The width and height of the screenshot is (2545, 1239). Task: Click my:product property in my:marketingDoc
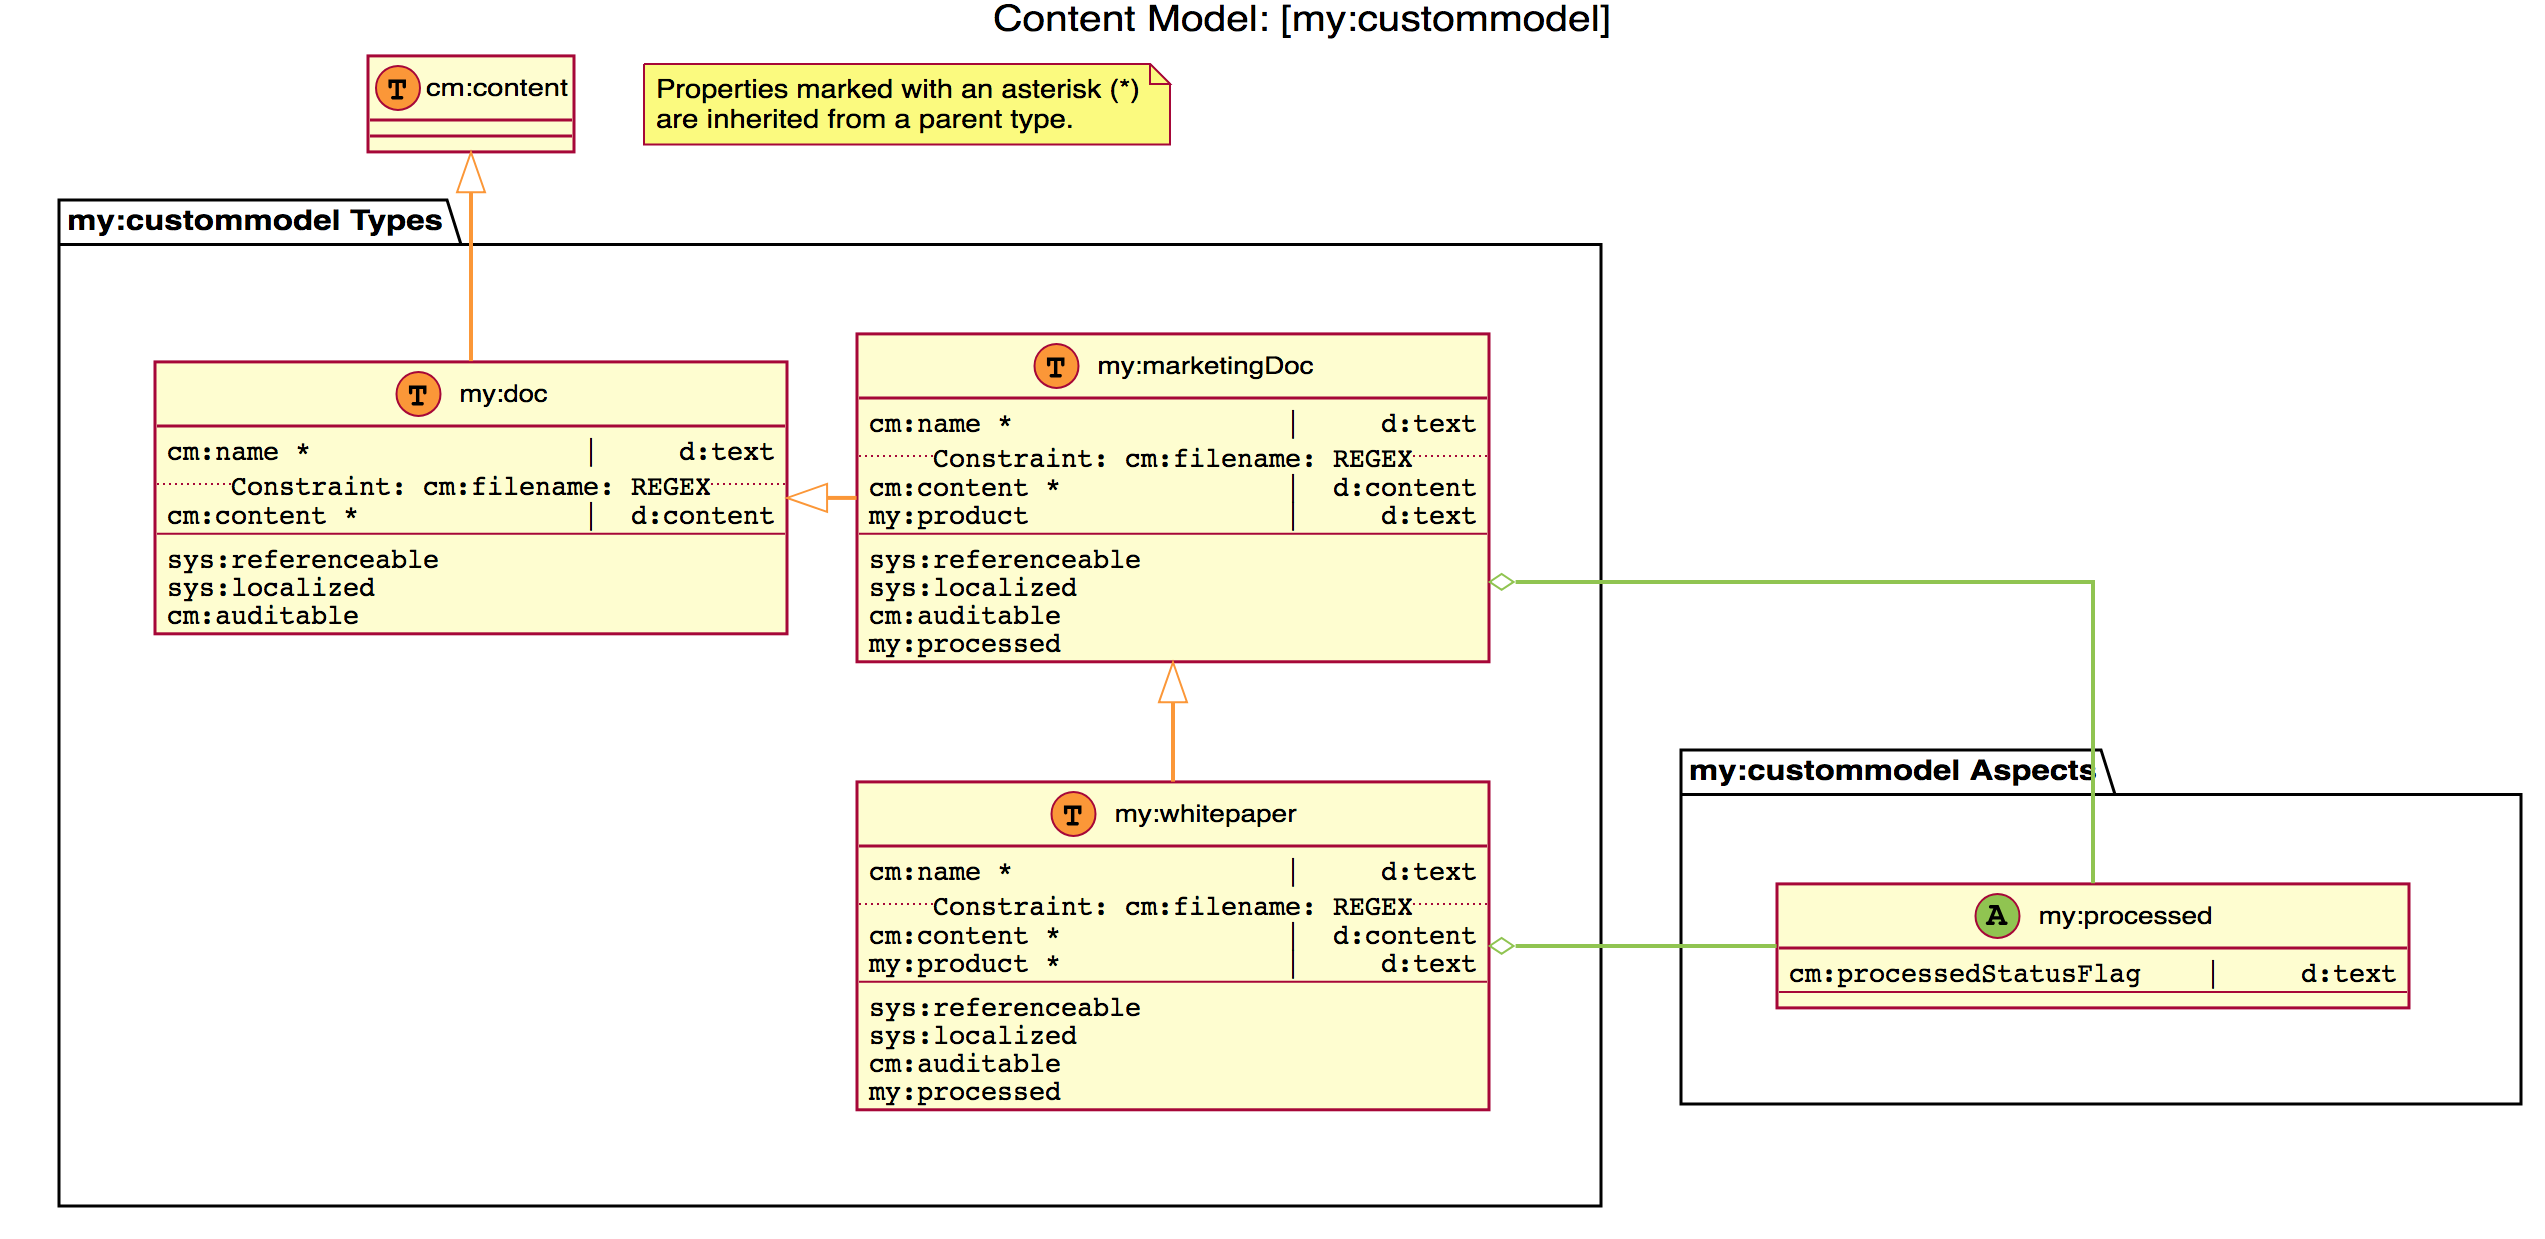coord(948,516)
